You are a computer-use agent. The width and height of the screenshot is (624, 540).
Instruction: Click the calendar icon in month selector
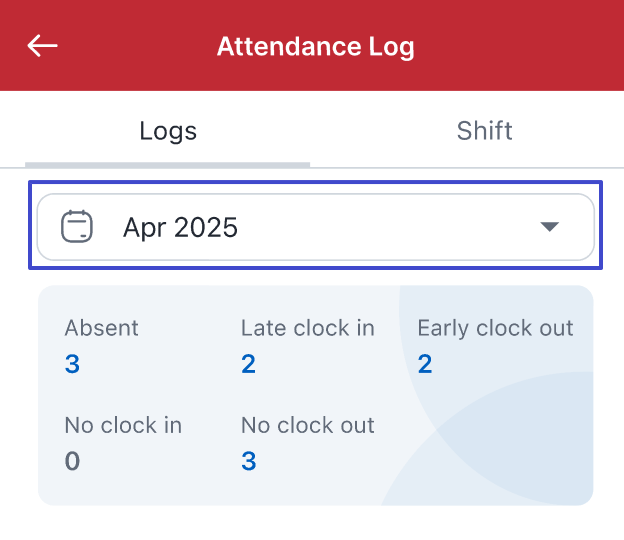click(x=77, y=227)
